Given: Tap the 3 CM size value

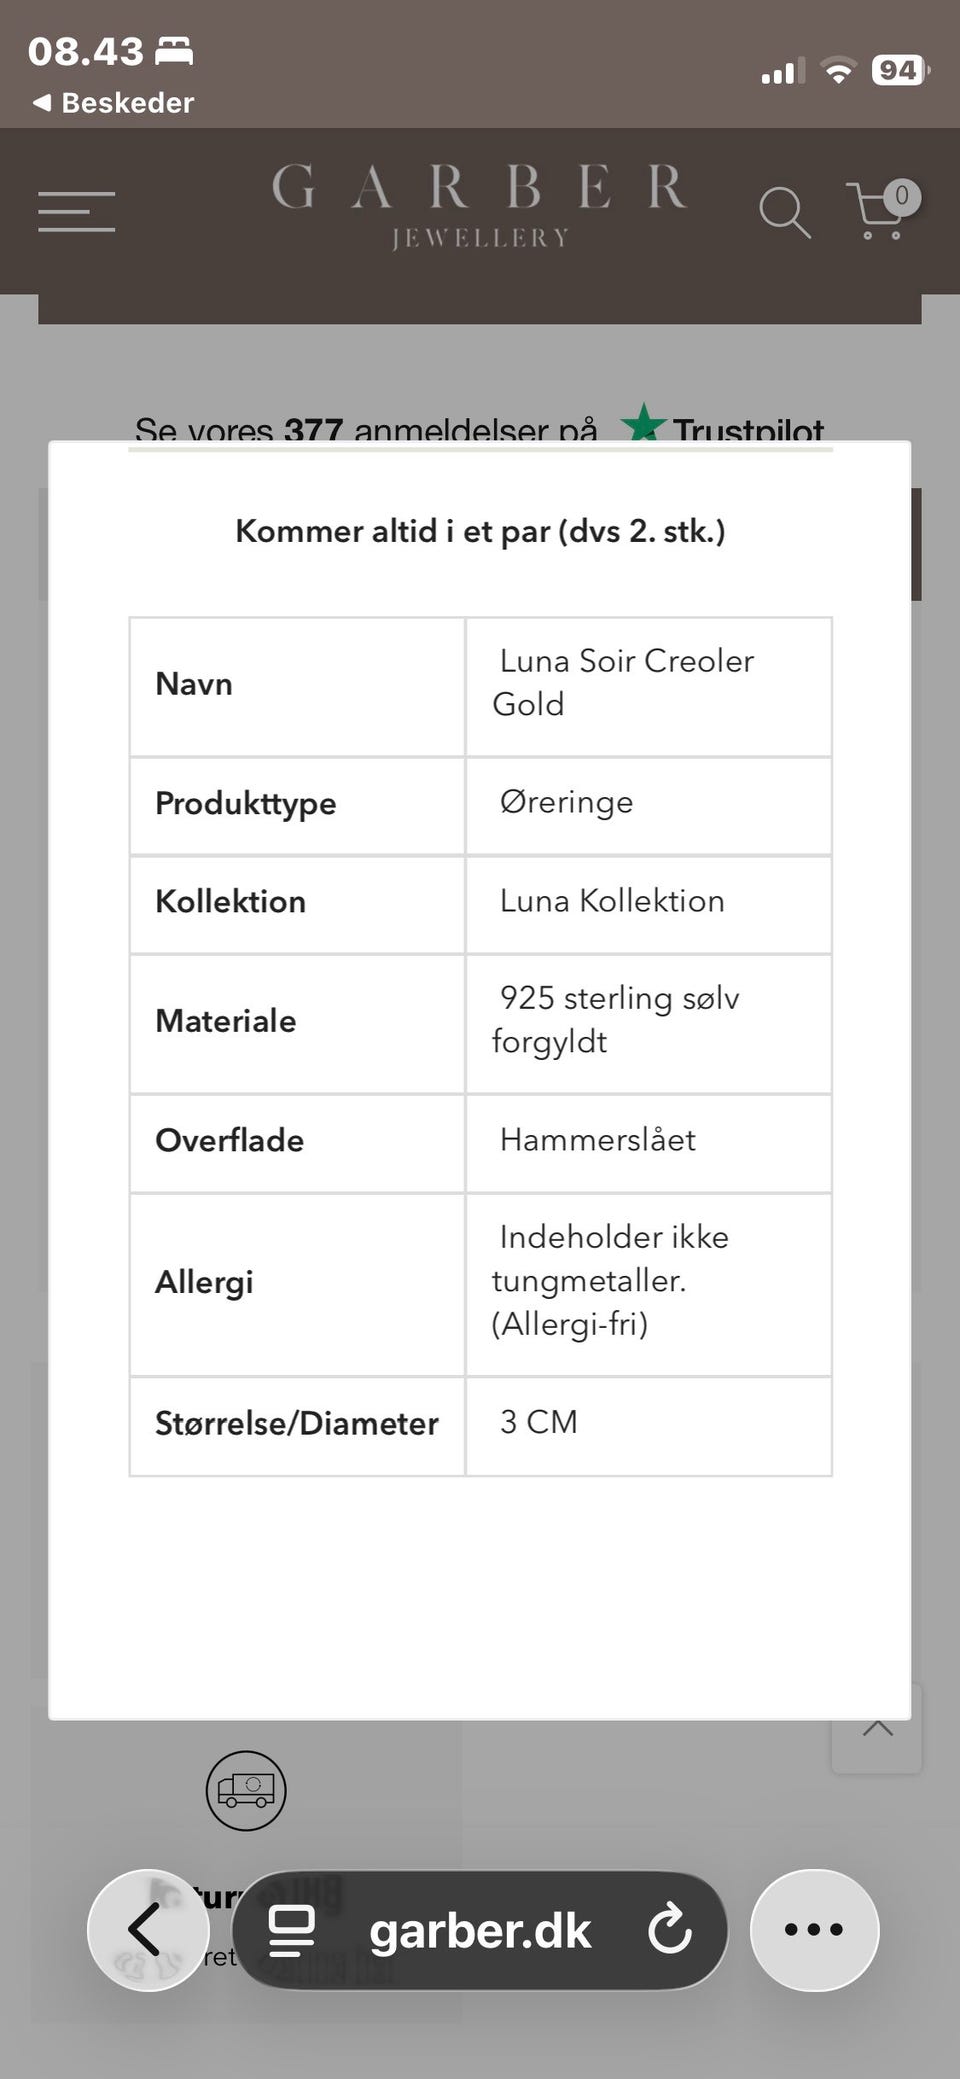Looking at the screenshot, I should tap(539, 1422).
